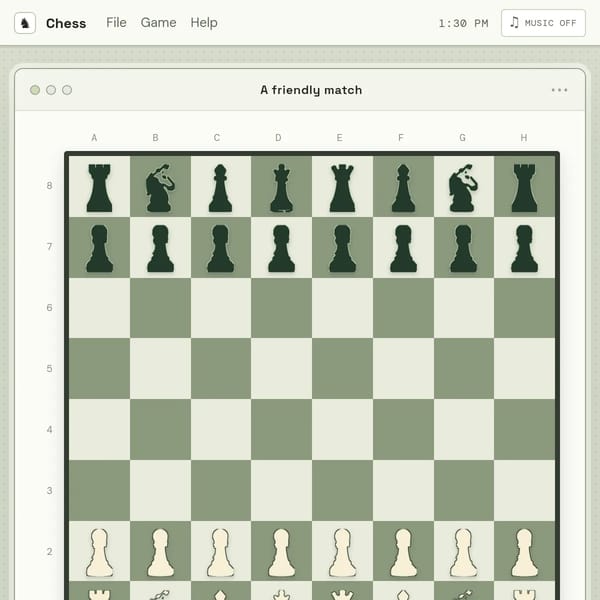Click the empty H4 square
600x600 pixels.
524,429
